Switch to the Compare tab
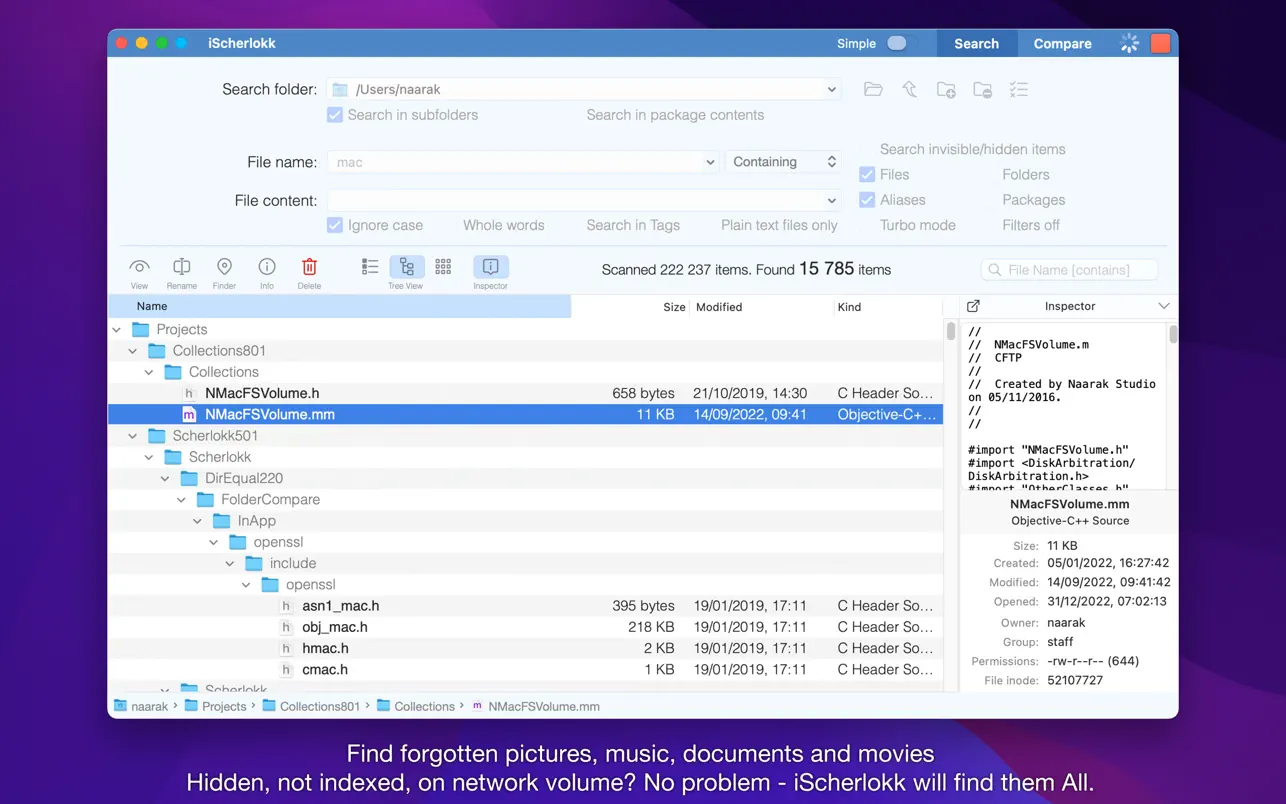The height and width of the screenshot is (804, 1286). pyautogui.click(x=1062, y=43)
